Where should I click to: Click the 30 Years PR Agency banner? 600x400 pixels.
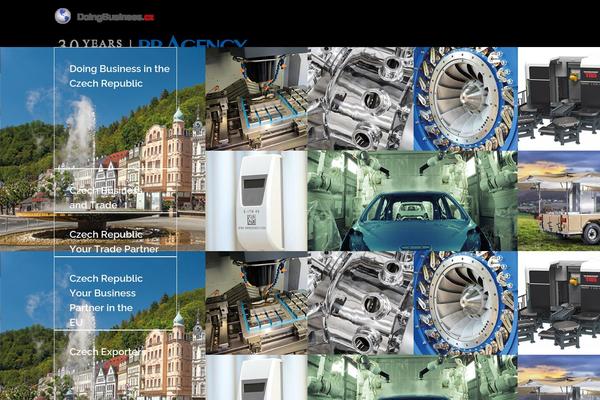[x=153, y=42]
